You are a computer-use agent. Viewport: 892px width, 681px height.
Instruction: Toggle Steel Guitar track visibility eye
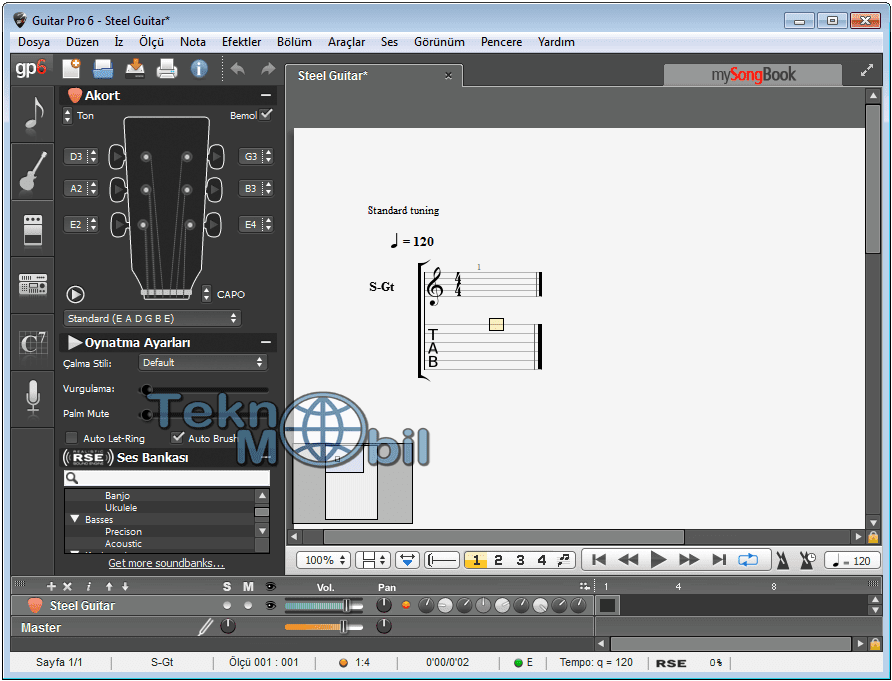(x=270, y=605)
